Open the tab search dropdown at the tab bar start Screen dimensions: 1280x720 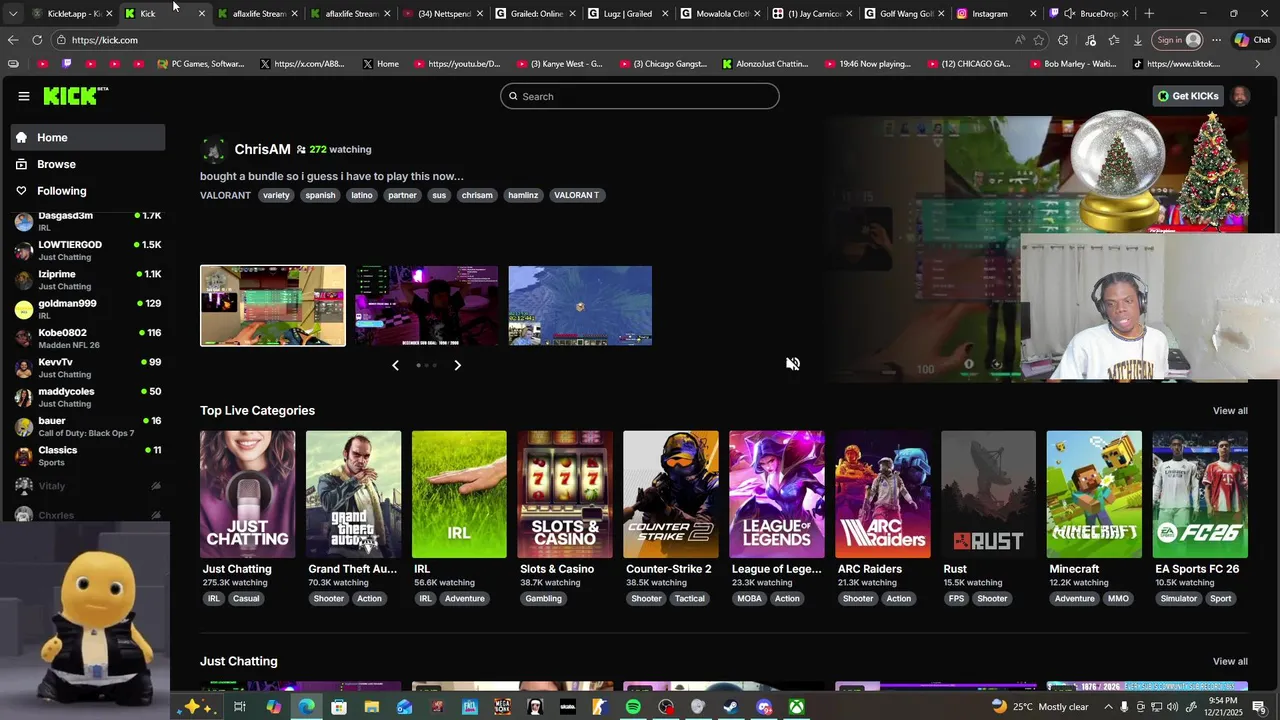[x=13, y=14]
